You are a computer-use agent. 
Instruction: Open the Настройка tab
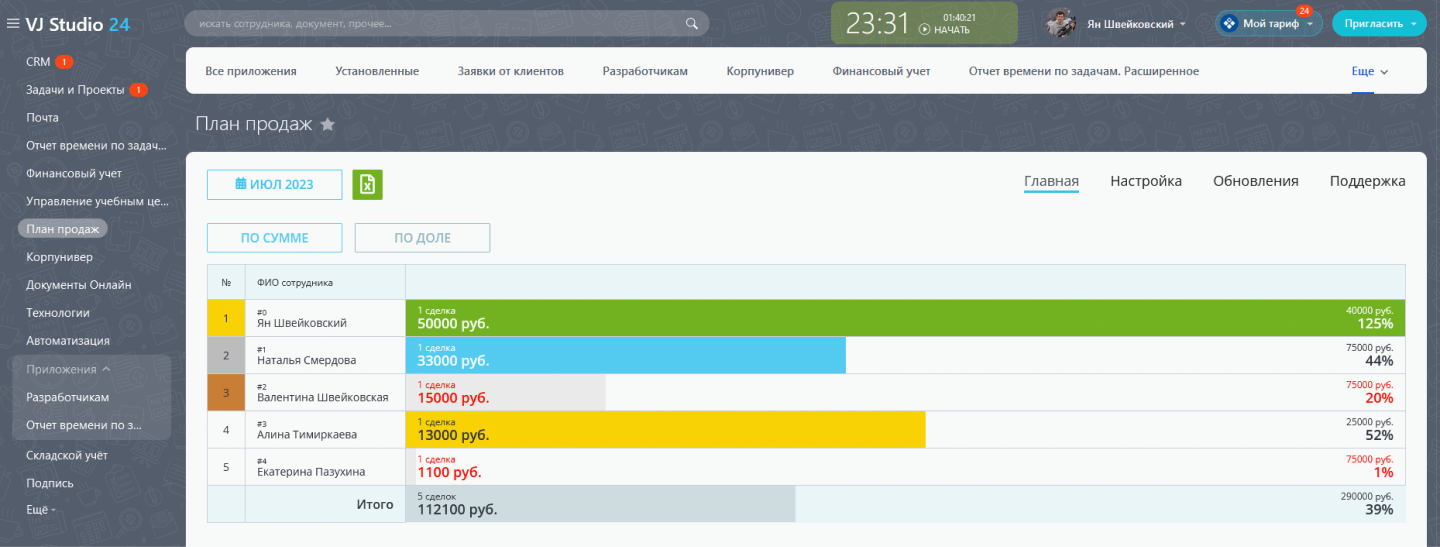point(1145,181)
